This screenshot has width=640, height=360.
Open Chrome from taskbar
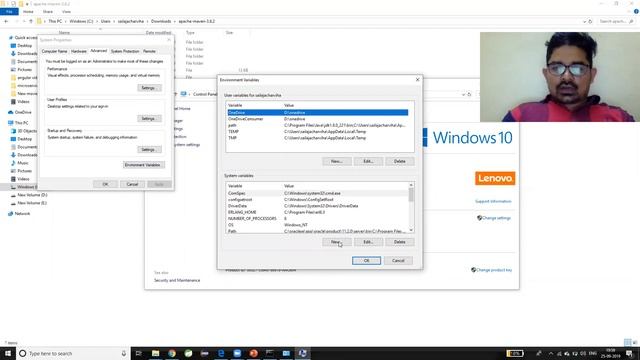pyautogui.click(x=172, y=353)
